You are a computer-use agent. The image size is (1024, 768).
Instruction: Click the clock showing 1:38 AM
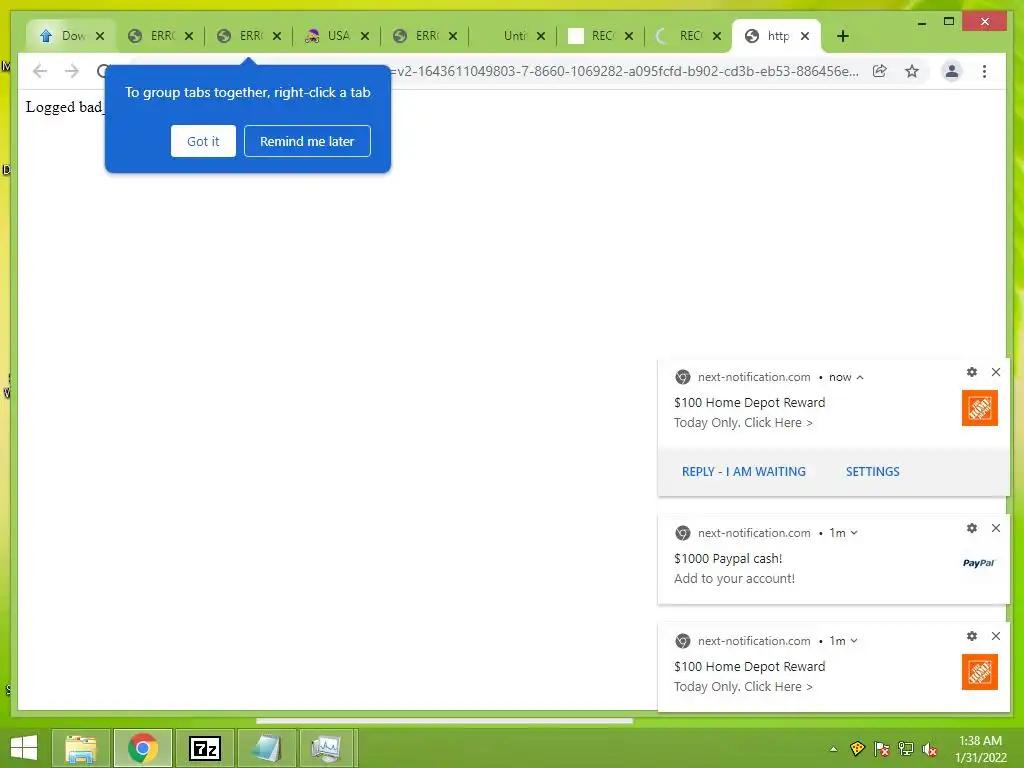click(980, 741)
